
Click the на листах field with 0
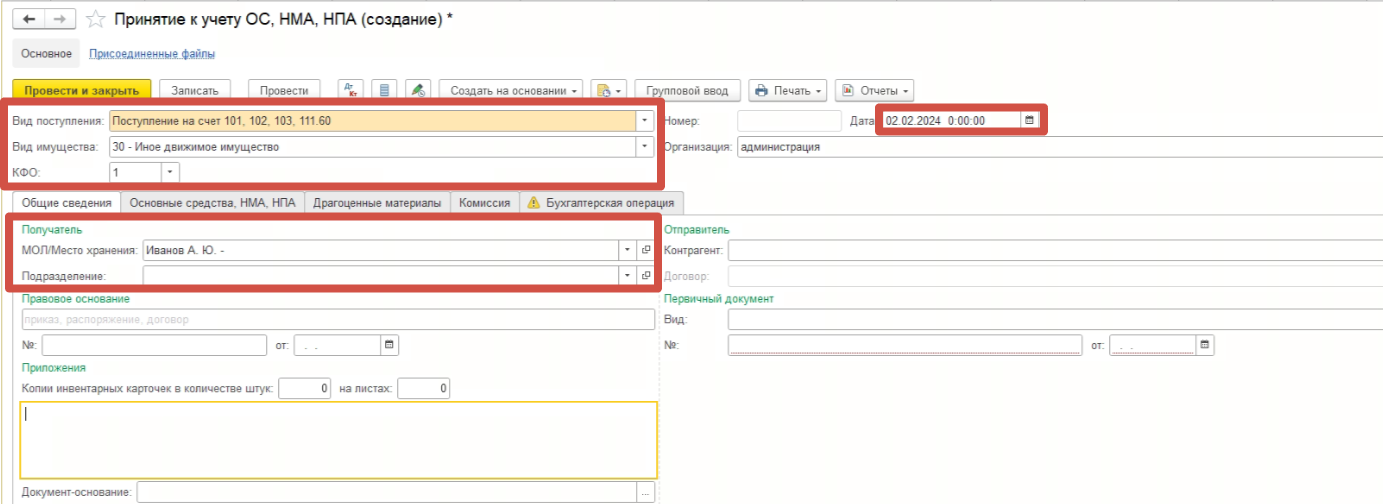point(424,388)
